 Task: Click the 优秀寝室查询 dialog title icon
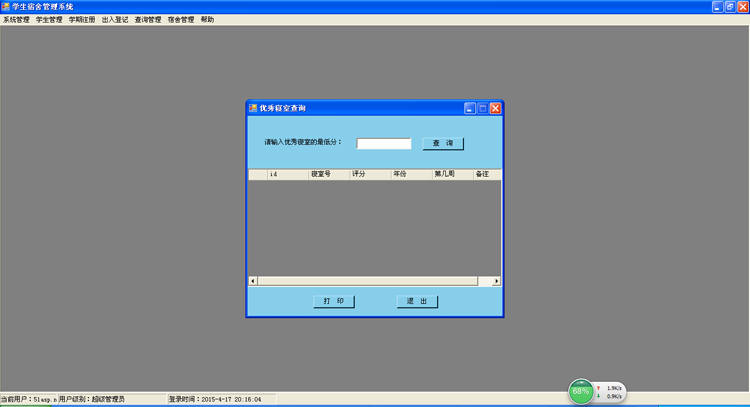253,108
